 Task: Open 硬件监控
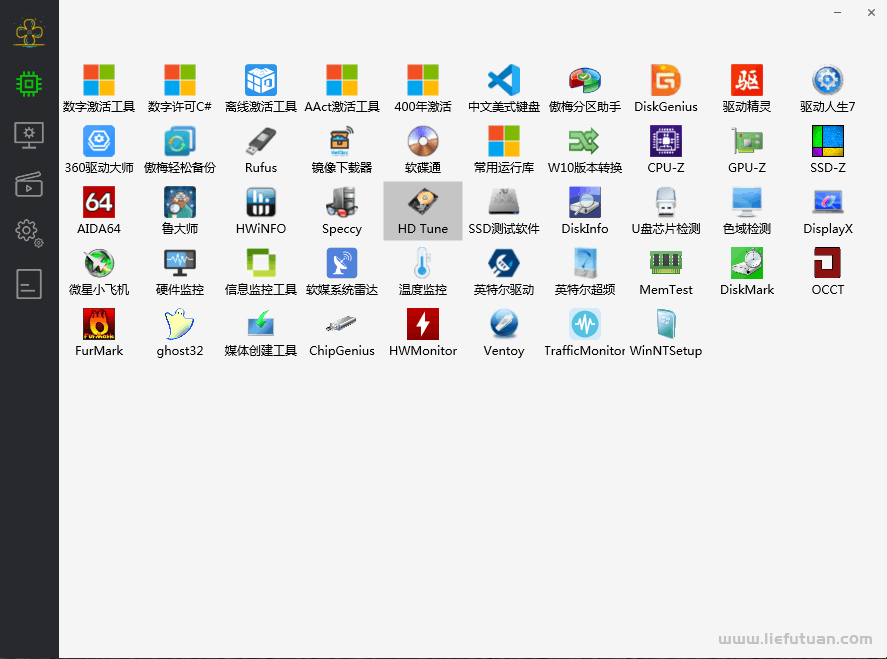click(x=180, y=272)
